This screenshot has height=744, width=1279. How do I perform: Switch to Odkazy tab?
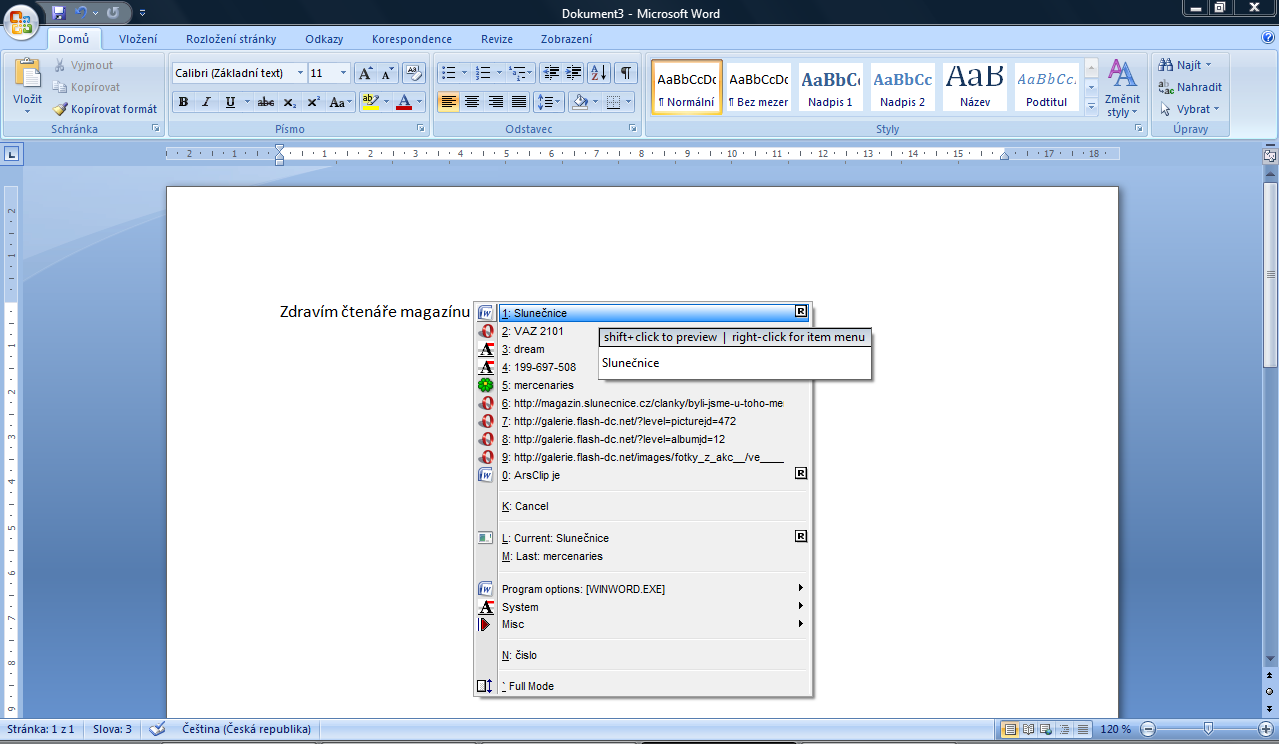click(324, 39)
